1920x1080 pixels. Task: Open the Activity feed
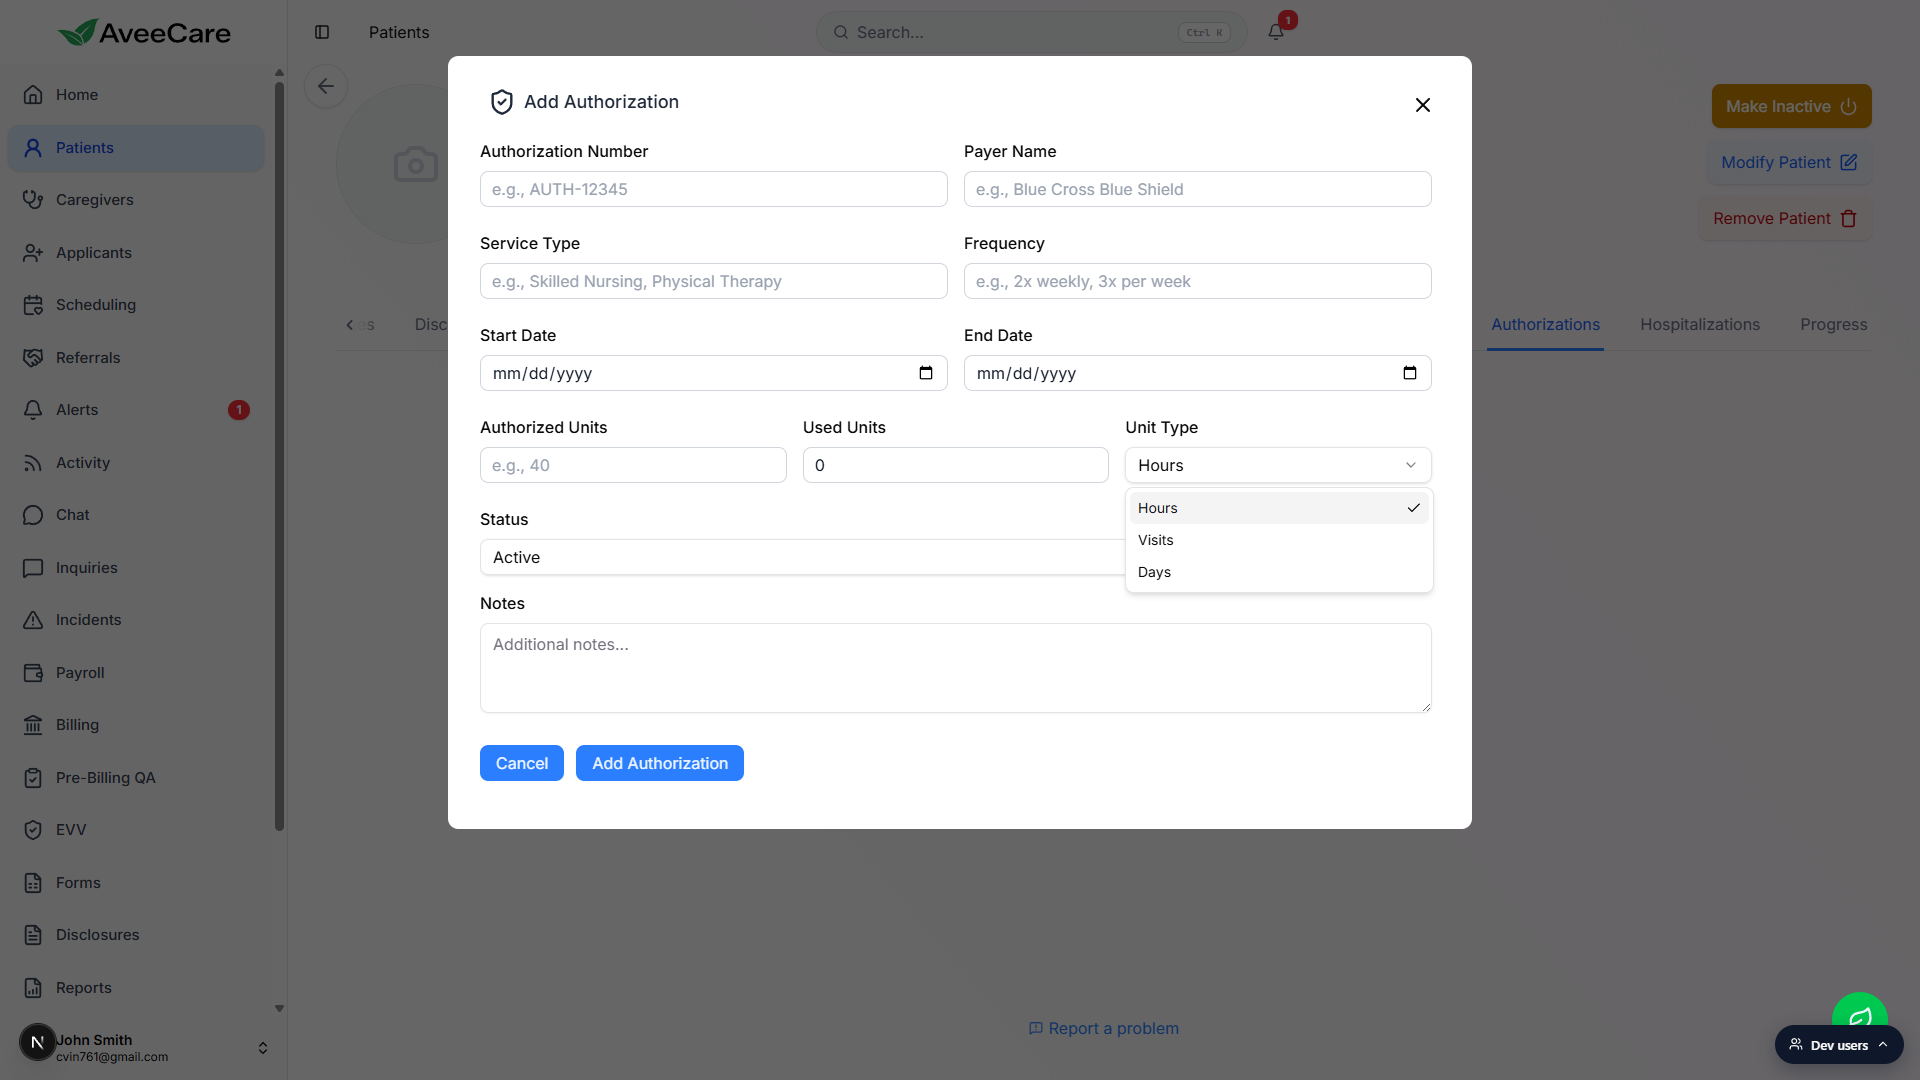[x=136, y=463]
